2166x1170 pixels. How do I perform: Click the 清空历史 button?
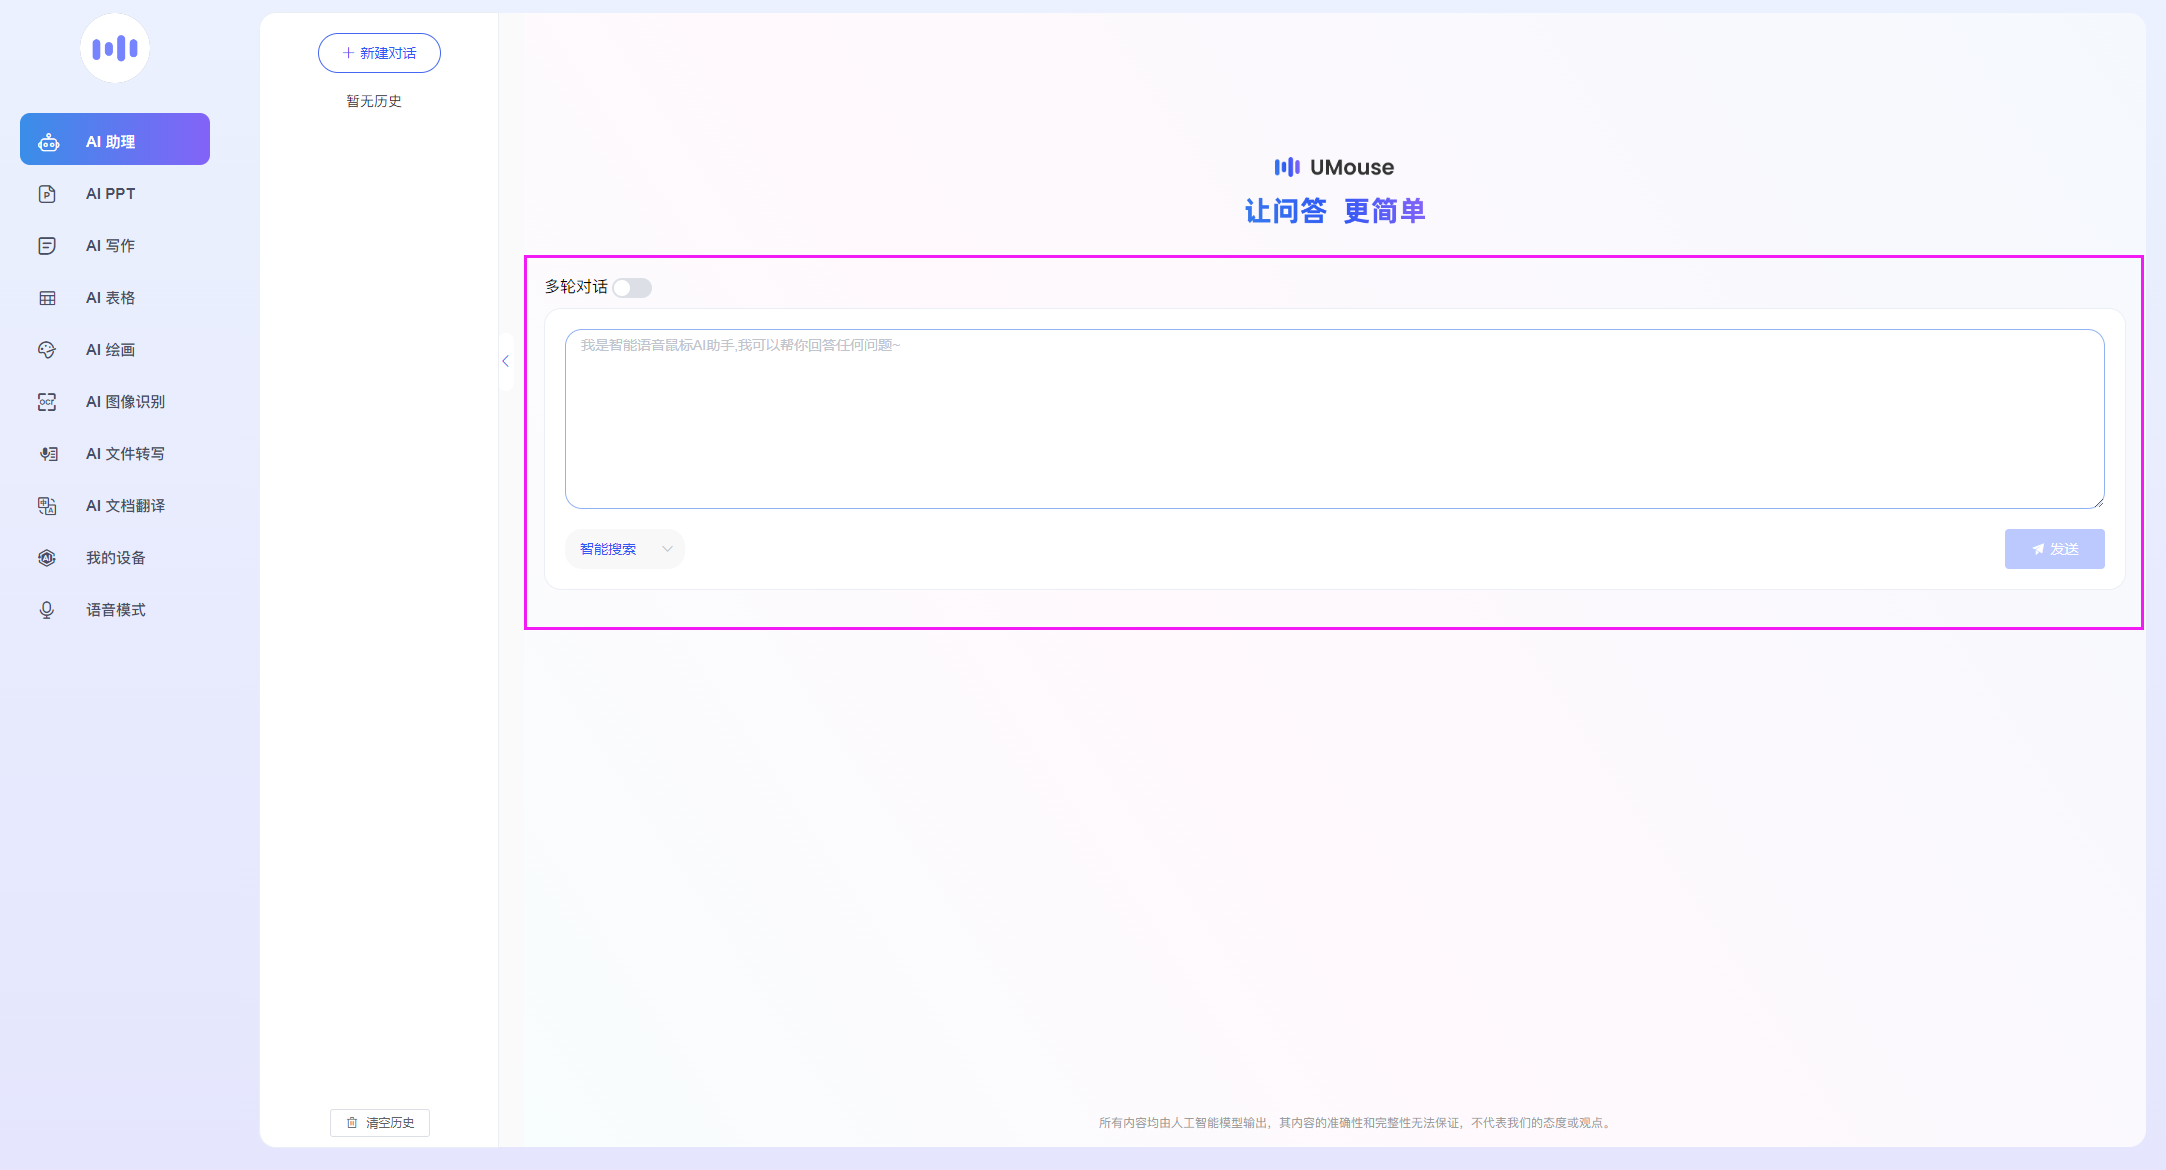380,1123
